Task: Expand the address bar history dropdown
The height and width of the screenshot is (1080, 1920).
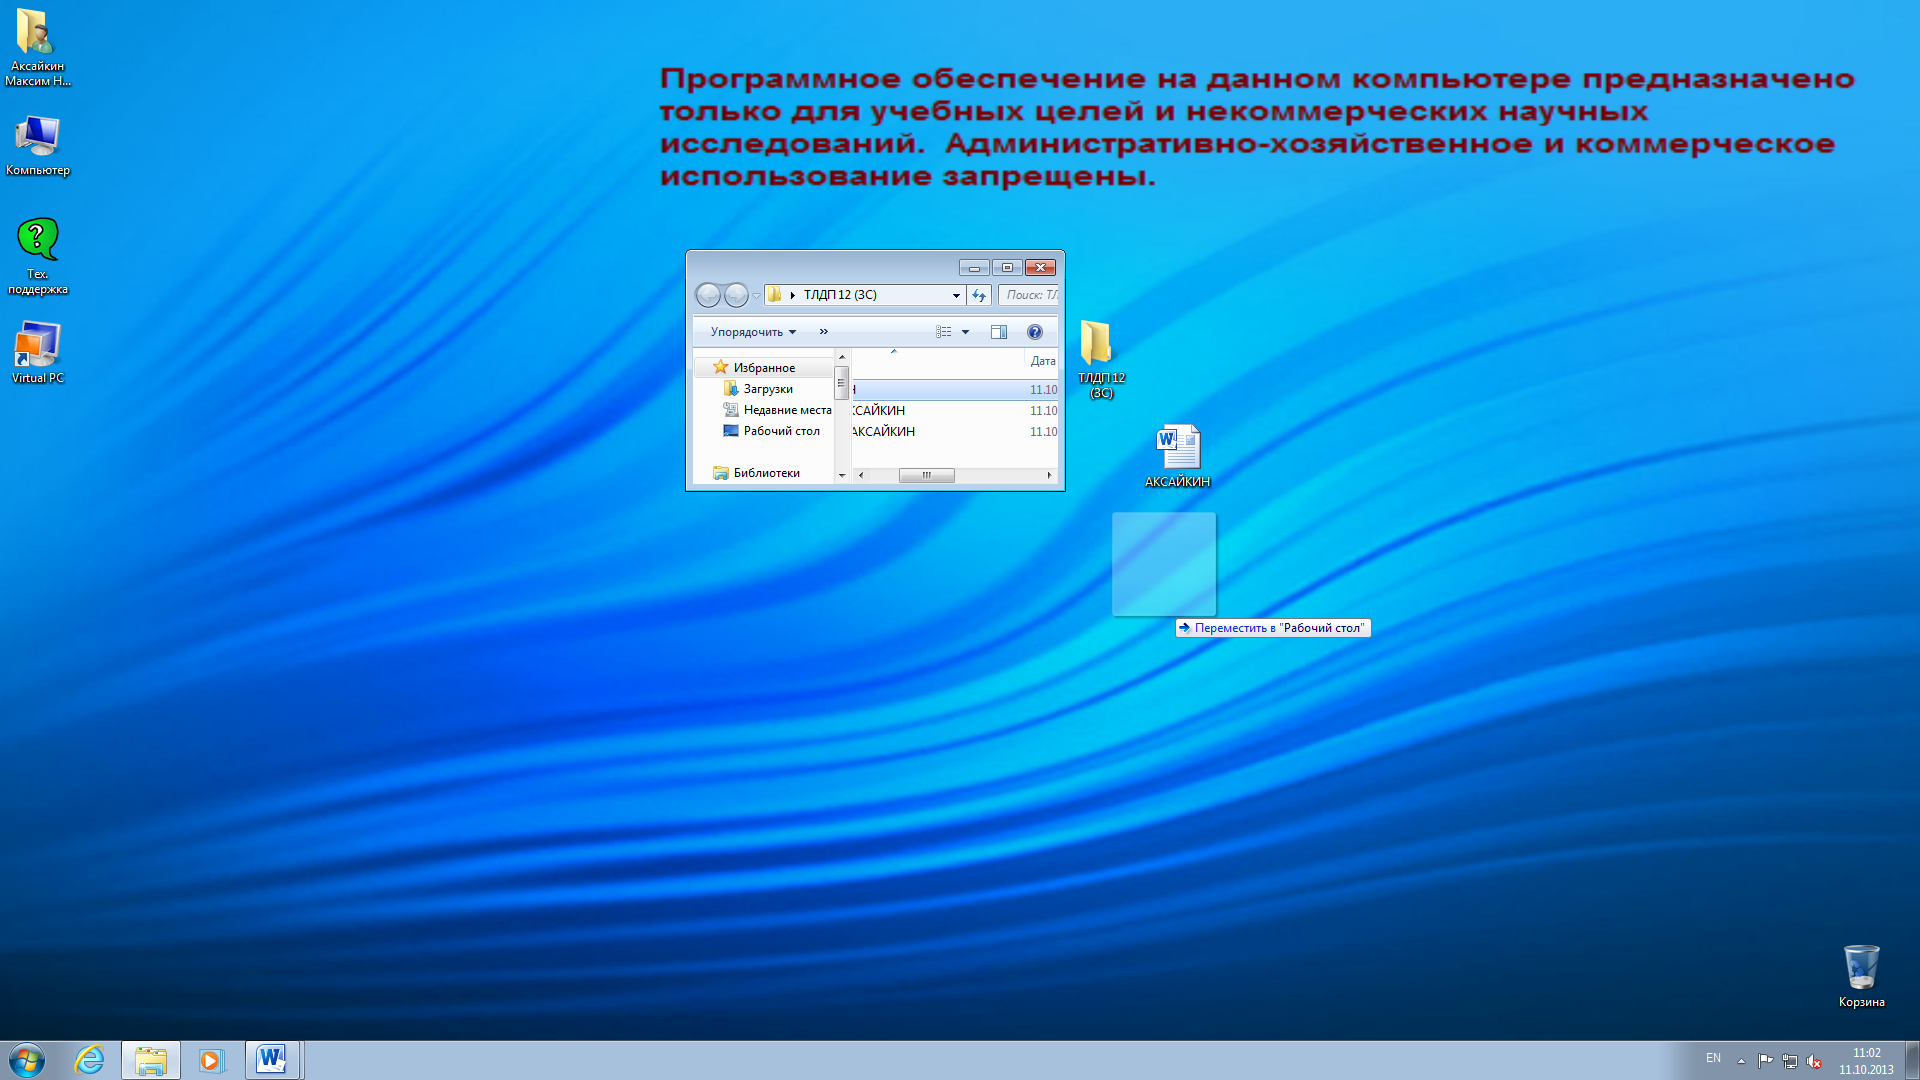Action: (x=956, y=295)
